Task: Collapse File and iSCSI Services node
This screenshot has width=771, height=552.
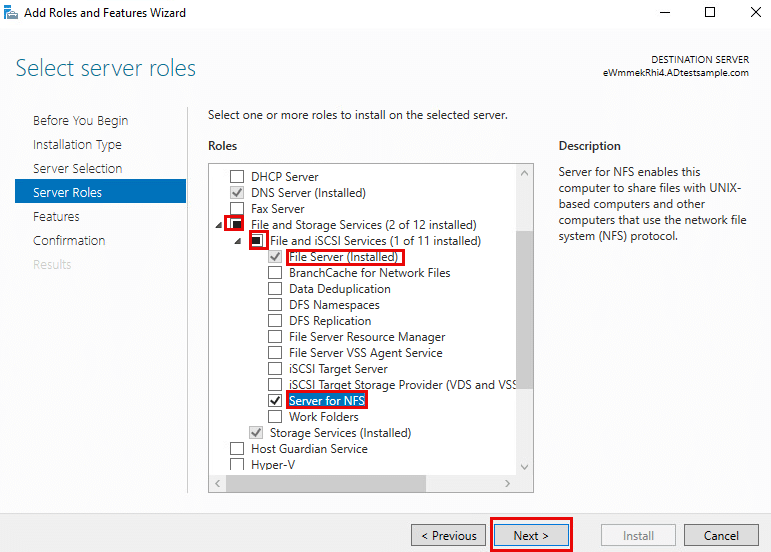Action: pyautogui.click(x=238, y=241)
